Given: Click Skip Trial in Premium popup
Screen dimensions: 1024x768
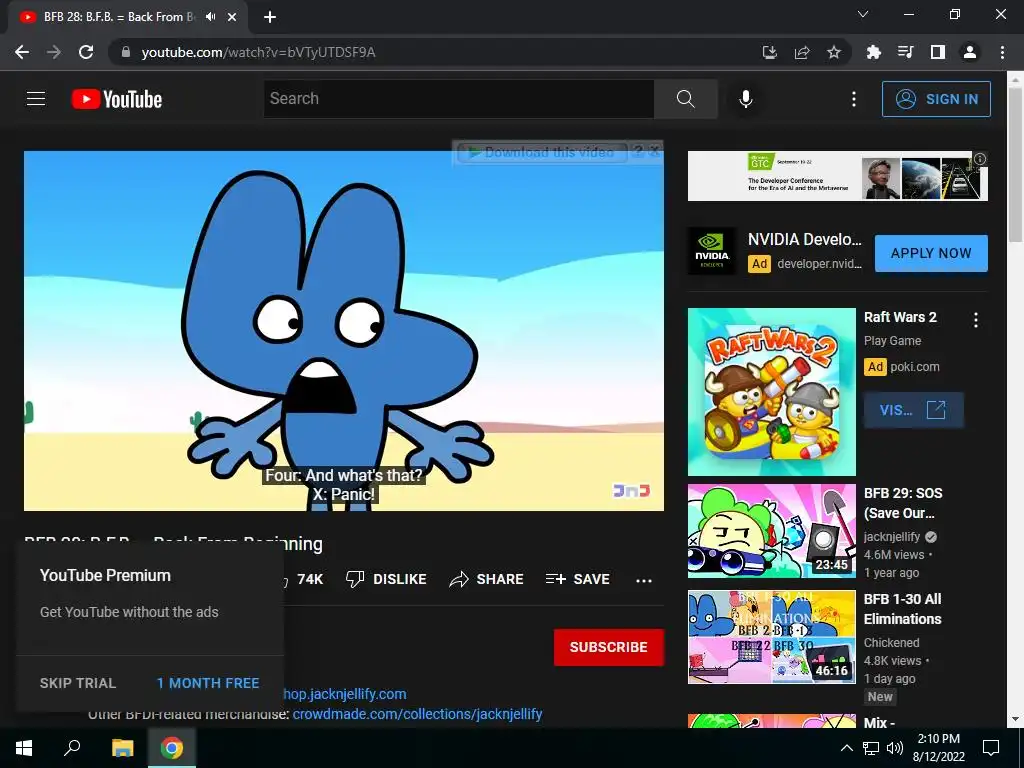Looking at the screenshot, I should [78, 683].
